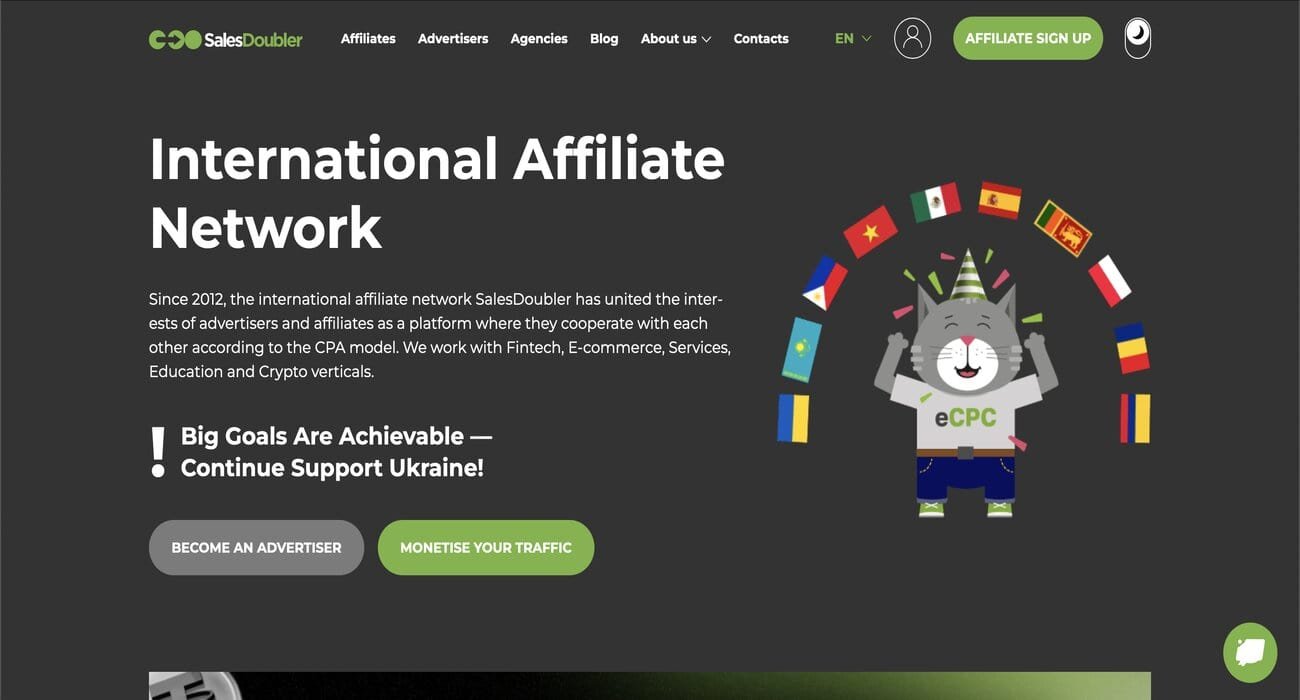This screenshot has width=1300, height=700.
Task: Click the eCPC cat mascot
Action: (965, 390)
